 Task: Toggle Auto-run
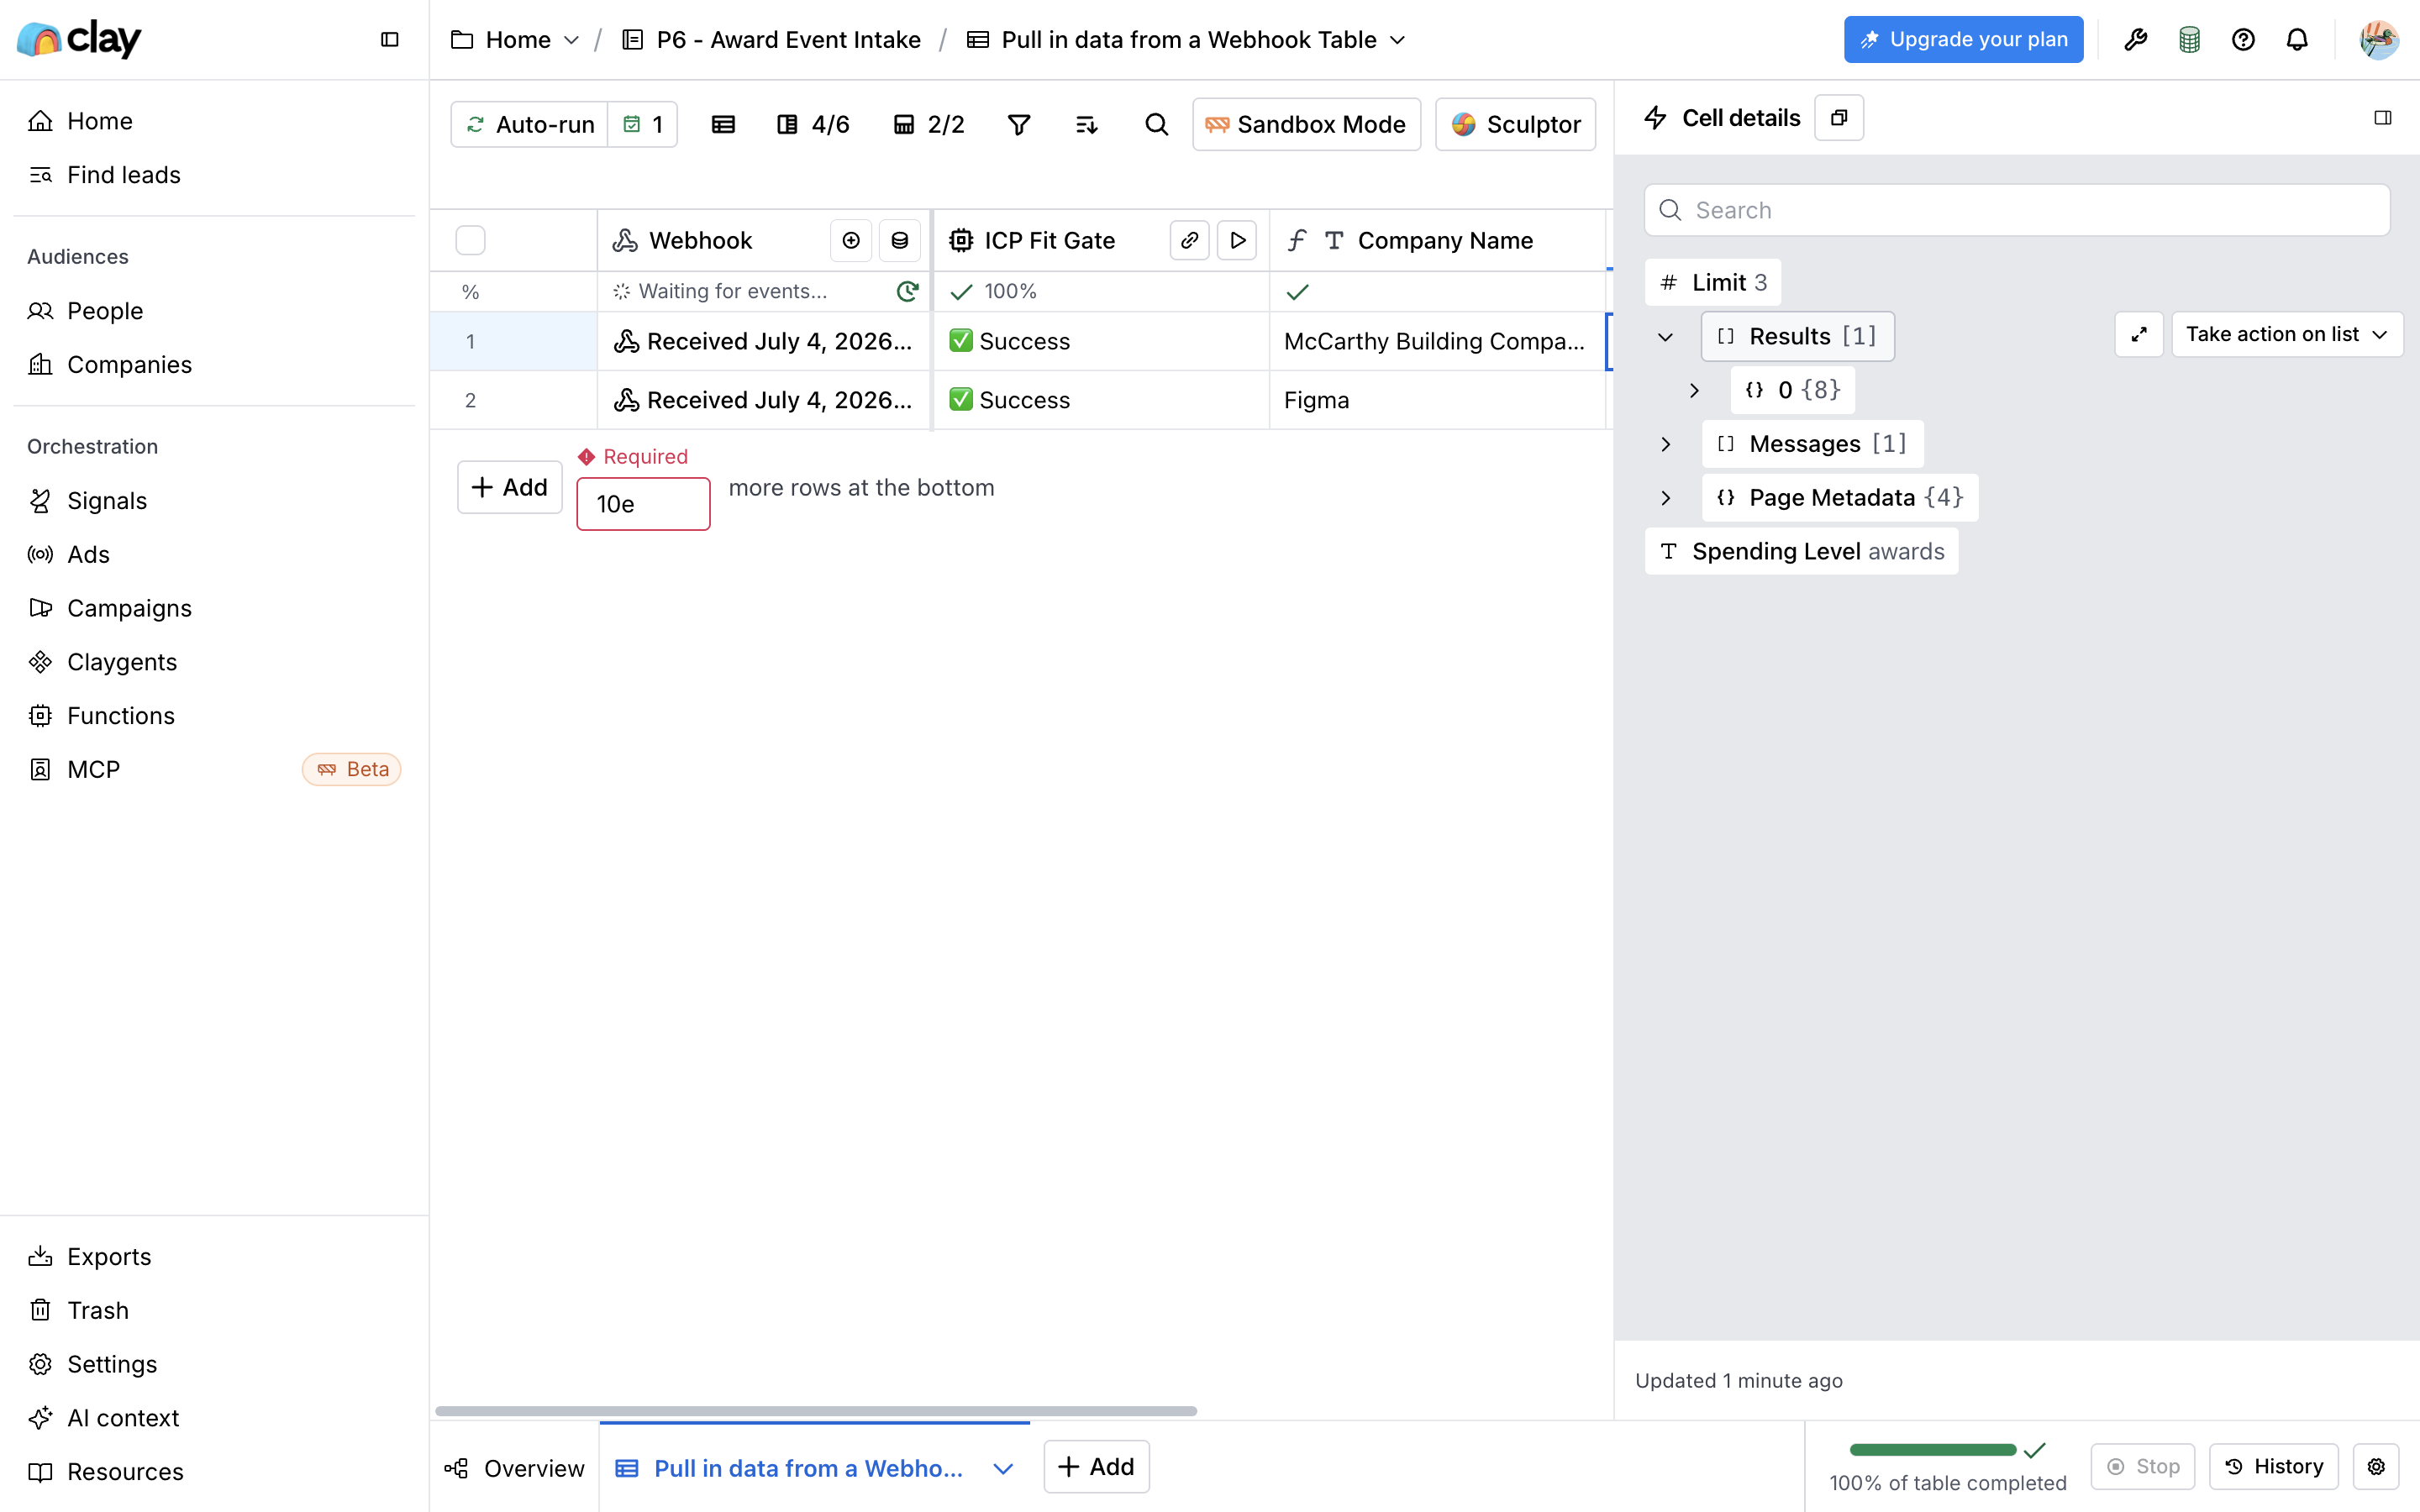click(529, 124)
